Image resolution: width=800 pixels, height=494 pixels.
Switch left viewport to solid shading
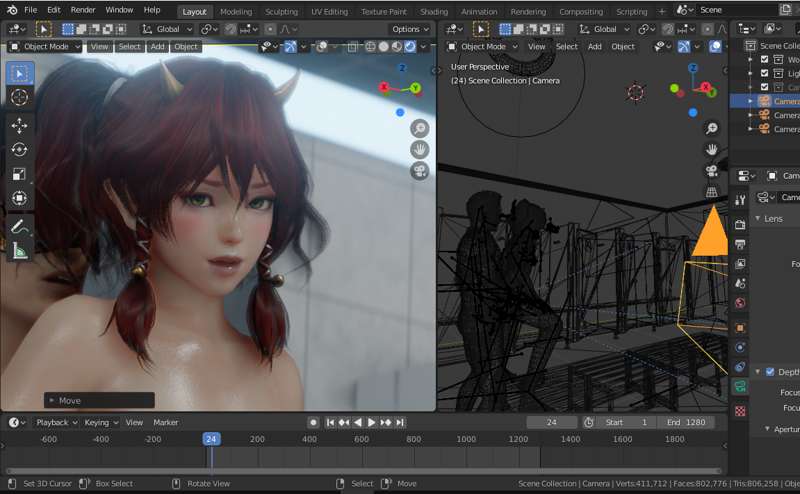click(384, 47)
